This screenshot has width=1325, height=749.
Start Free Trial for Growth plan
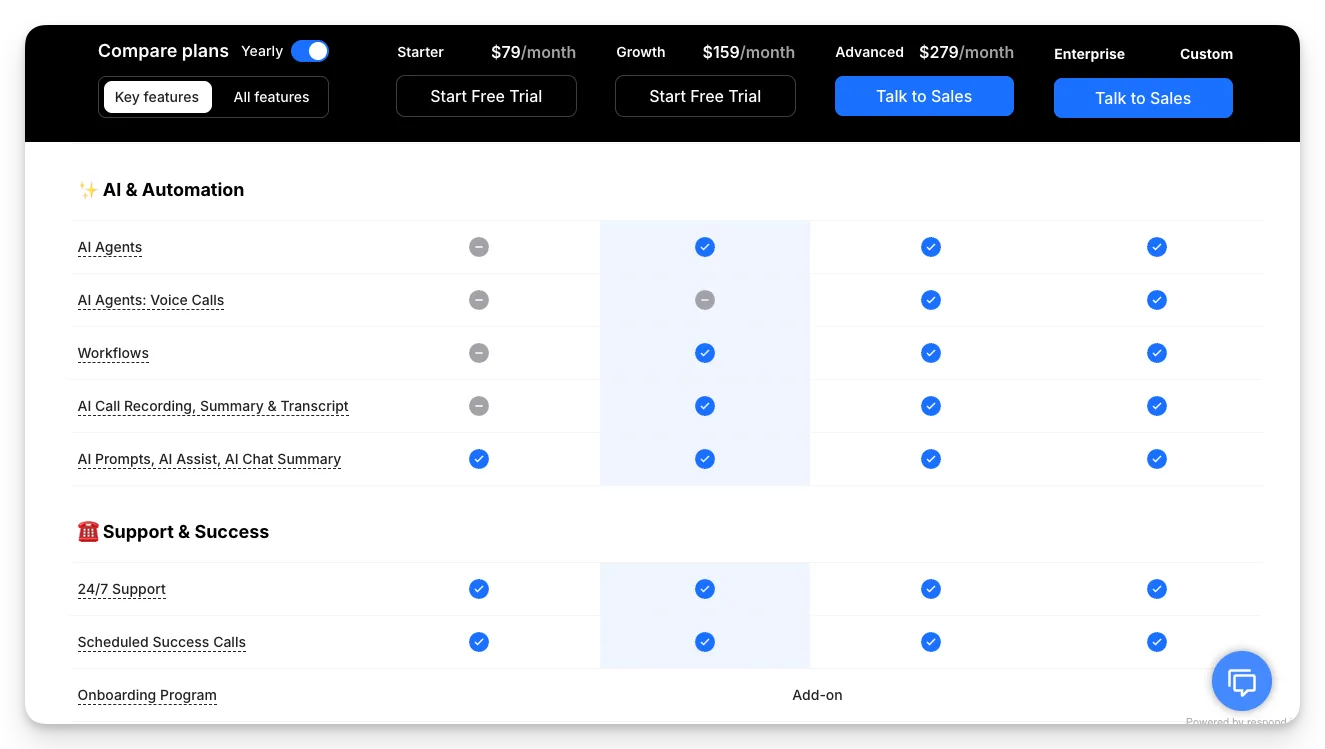(x=705, y=96)
